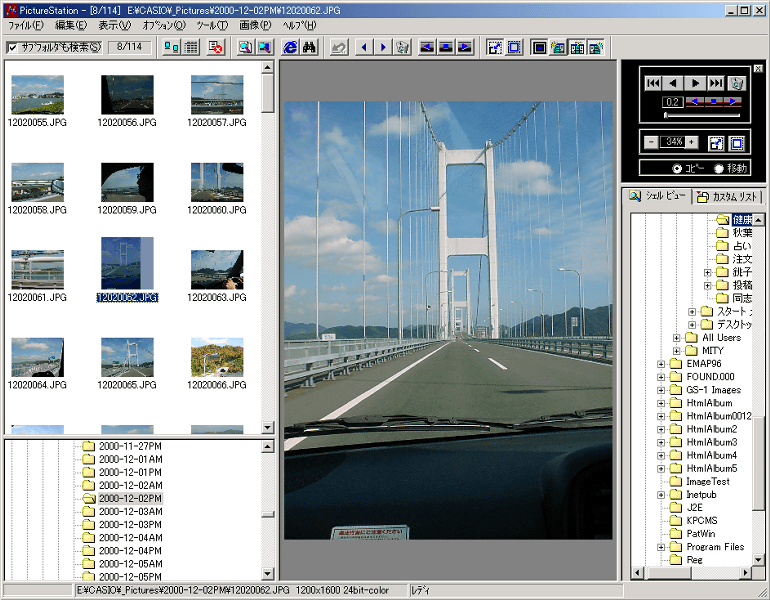Go to next image using main toolbar arrow
The width and height of the screenshot is (770, 600).
[383, 47]
